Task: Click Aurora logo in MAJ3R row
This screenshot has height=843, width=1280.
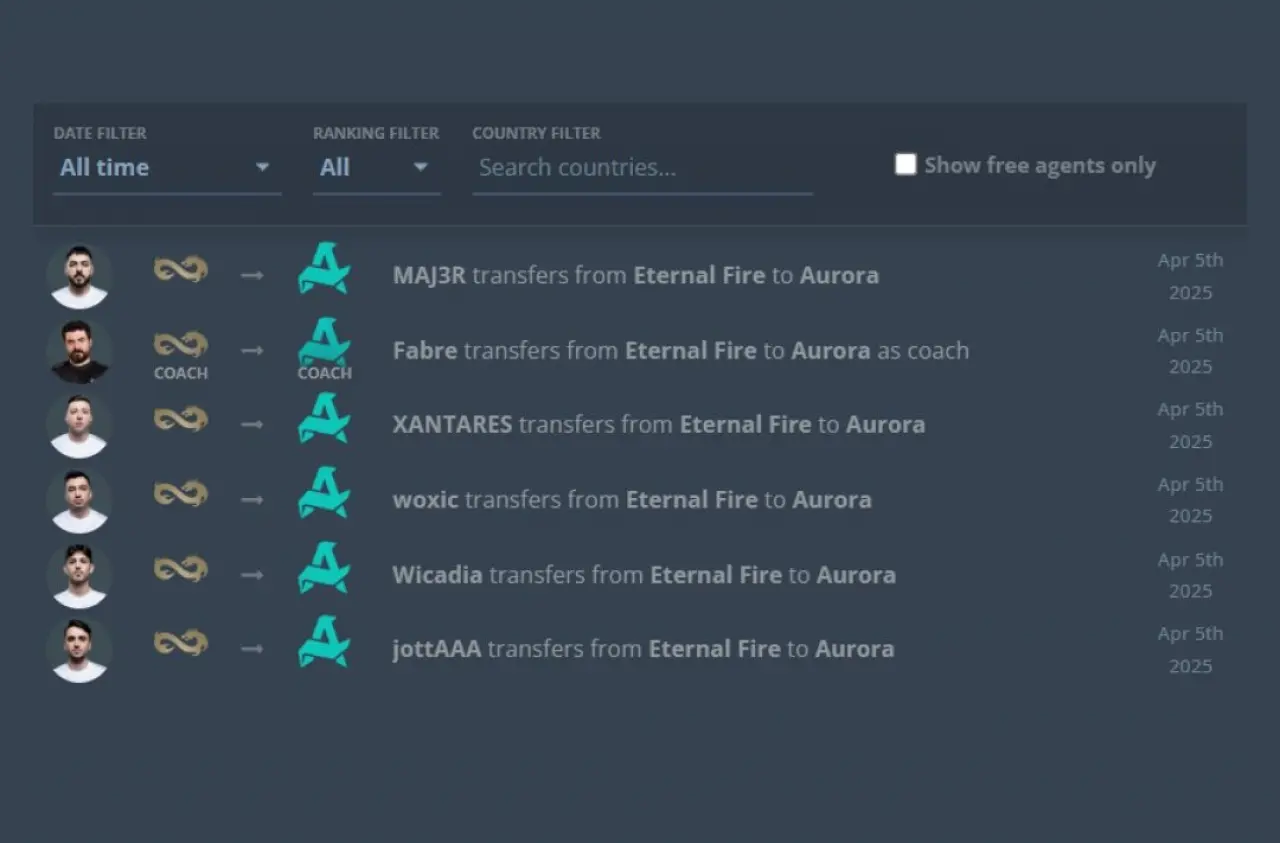Action: pyautogui.click(x=324, y=270)
